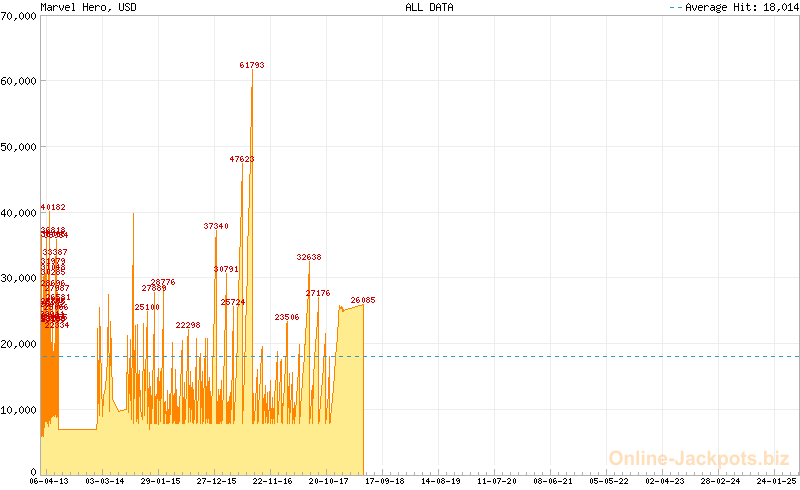Select the 47623 peak data label
800x490 pixels.
click(242, 159)
